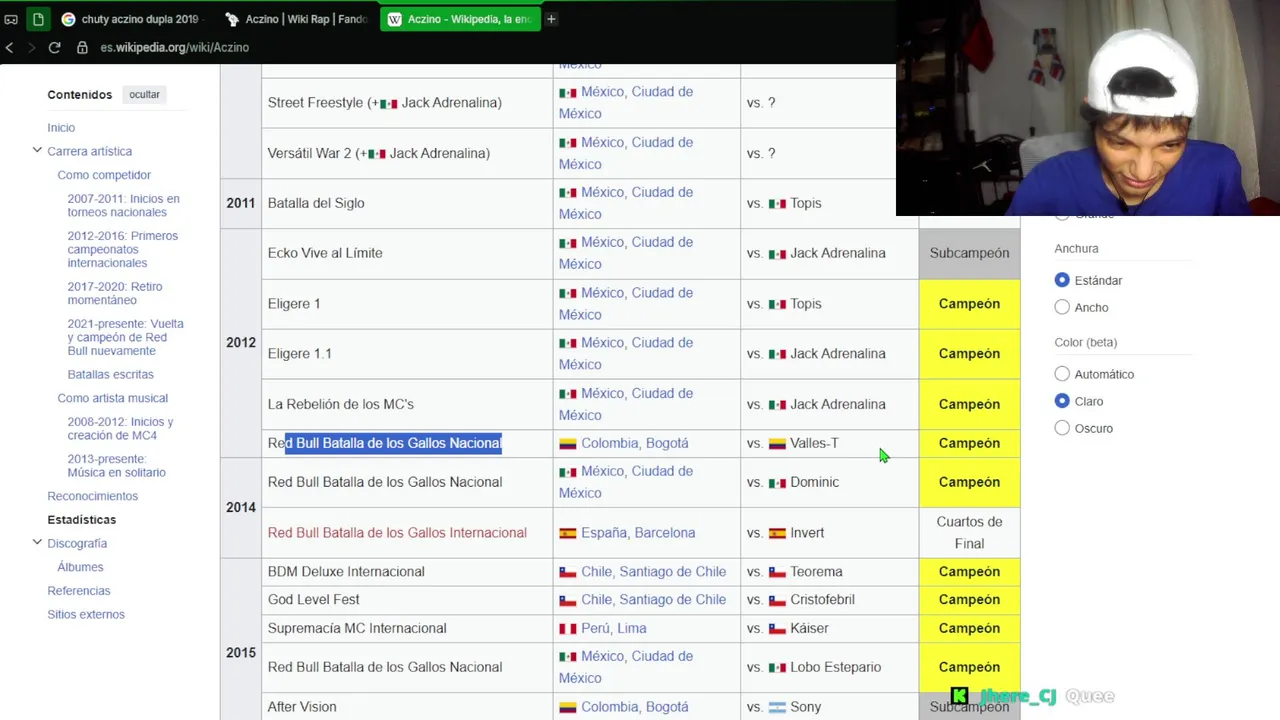1280x720 pixels.
Task: Open España, Barcelona link
Action: tap(638, 533)
